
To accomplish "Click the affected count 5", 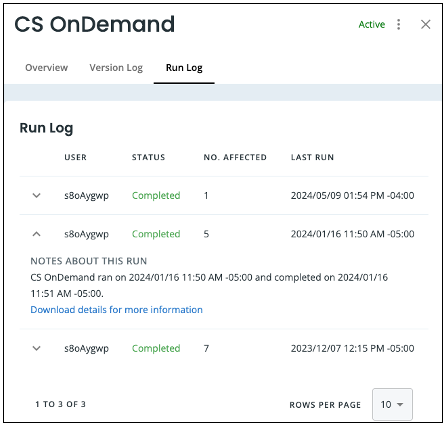I will pos(206,234).
